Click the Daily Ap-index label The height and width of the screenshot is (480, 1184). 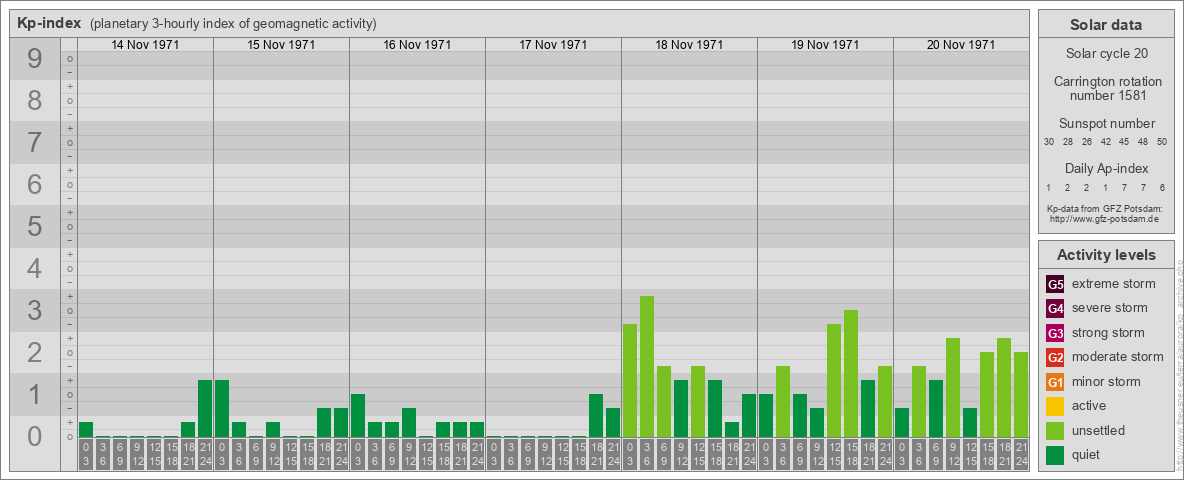pos(1106,168)
